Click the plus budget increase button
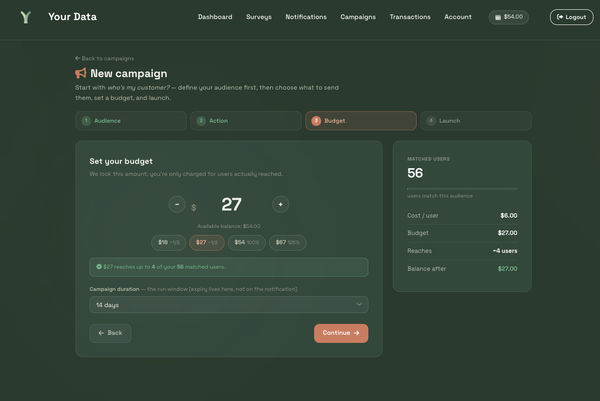This screenshot has height=401, width=600. [280, 204]
